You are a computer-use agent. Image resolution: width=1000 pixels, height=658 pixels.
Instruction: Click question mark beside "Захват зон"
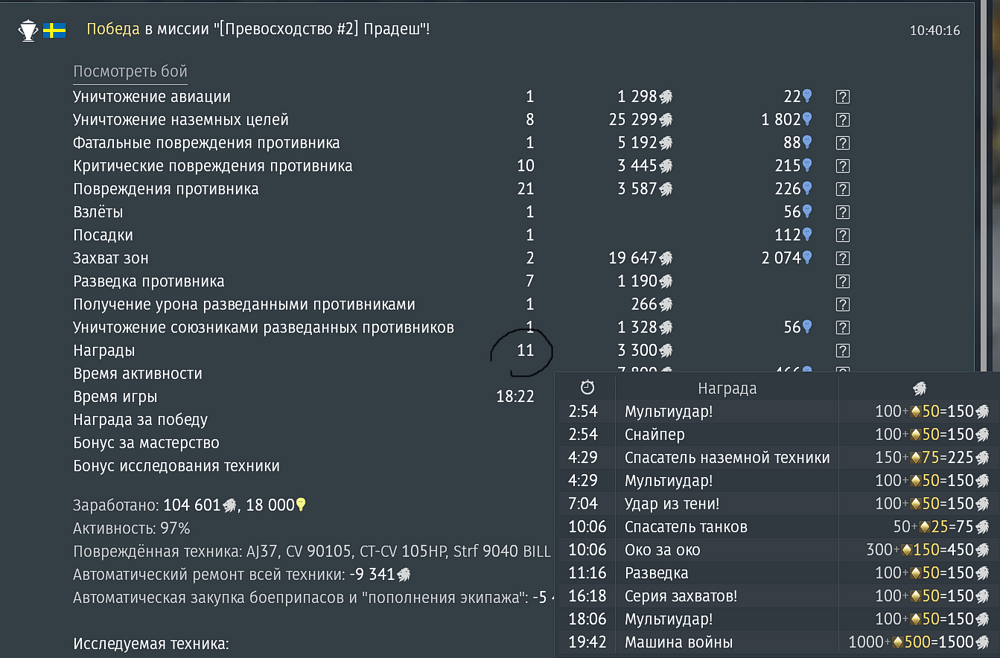click(842, 258)
